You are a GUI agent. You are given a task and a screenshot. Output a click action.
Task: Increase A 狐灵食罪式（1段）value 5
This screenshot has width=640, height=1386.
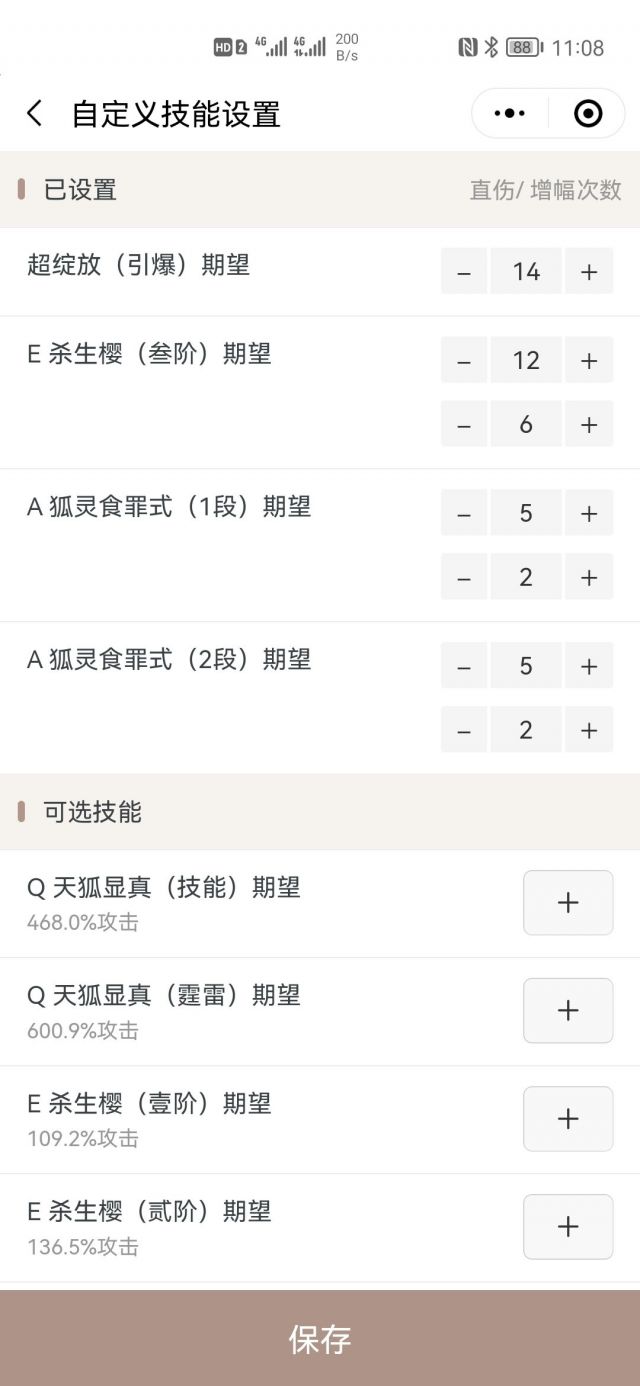(589, 512)
